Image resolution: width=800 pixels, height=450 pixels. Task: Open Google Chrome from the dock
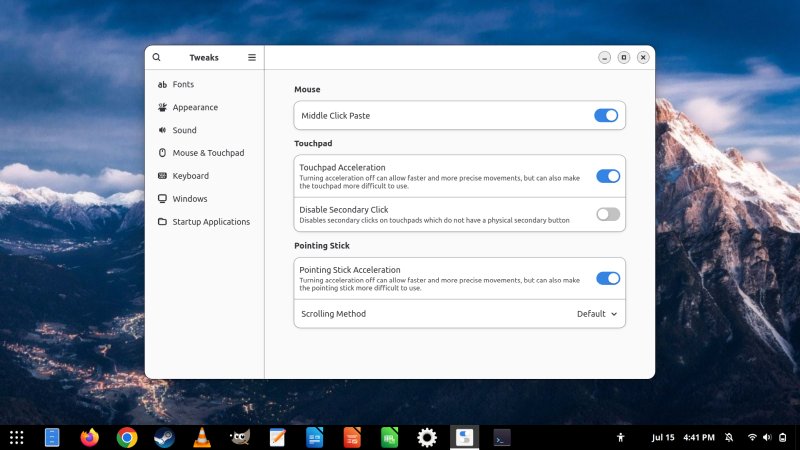click(x=127, y=437)
